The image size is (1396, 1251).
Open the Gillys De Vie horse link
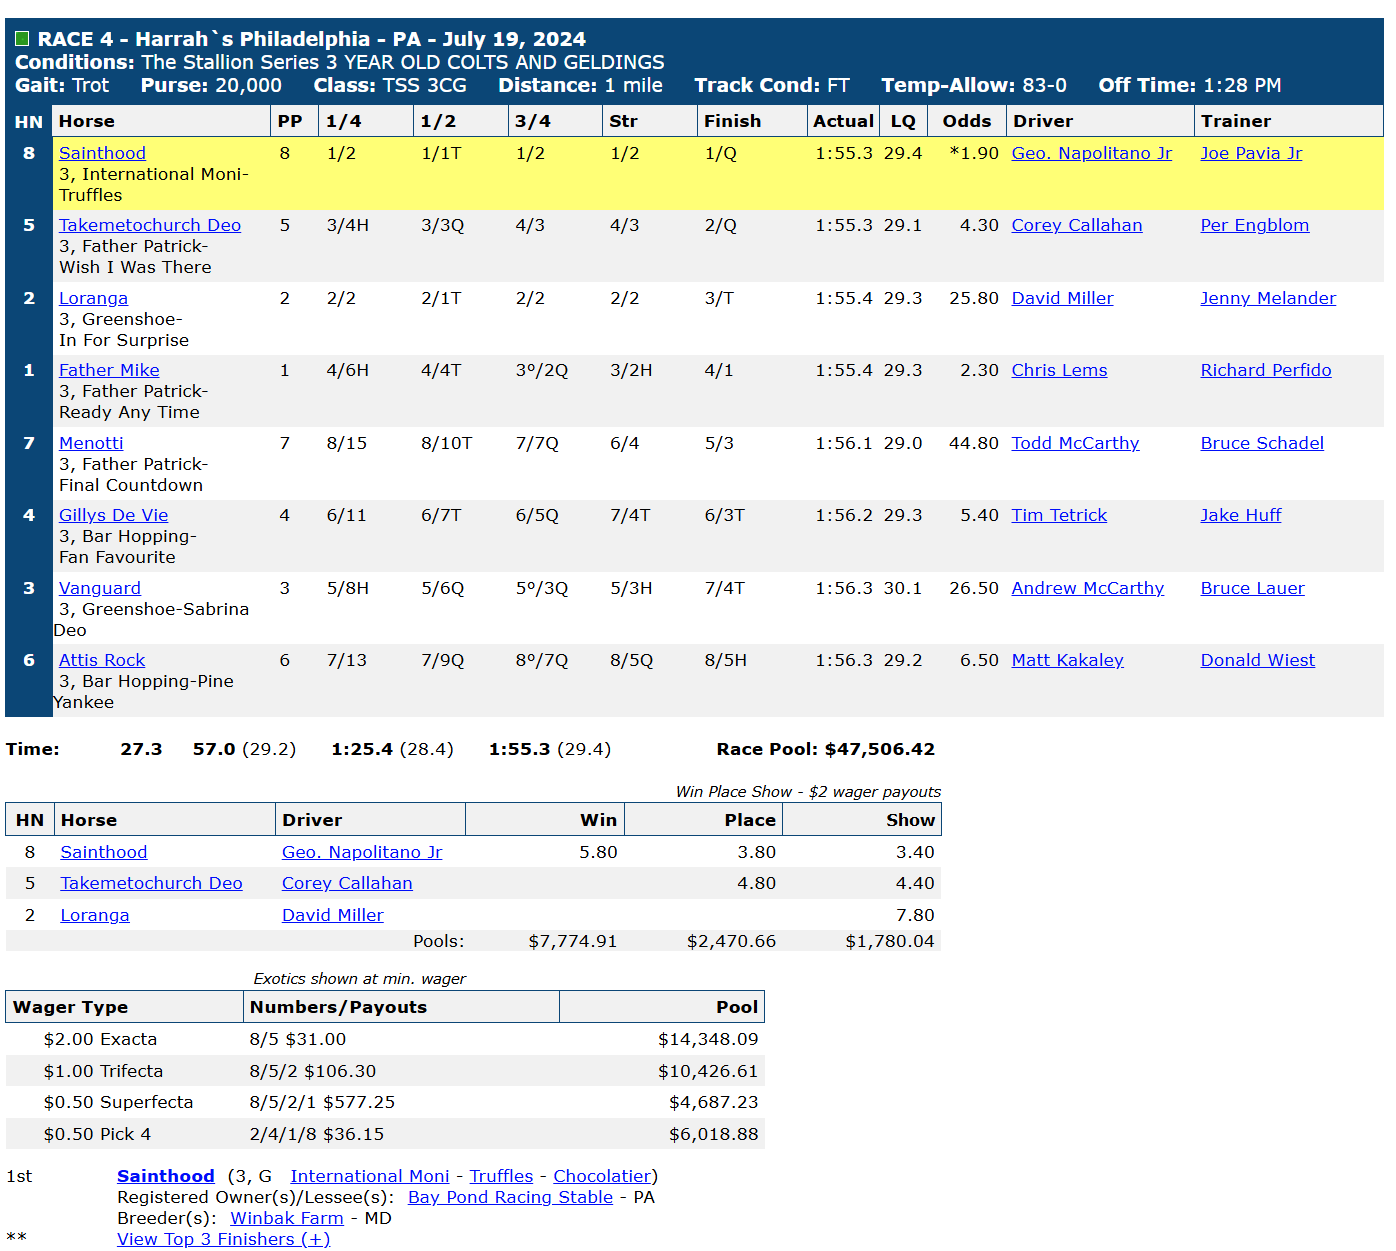click(x=113, y=515)
